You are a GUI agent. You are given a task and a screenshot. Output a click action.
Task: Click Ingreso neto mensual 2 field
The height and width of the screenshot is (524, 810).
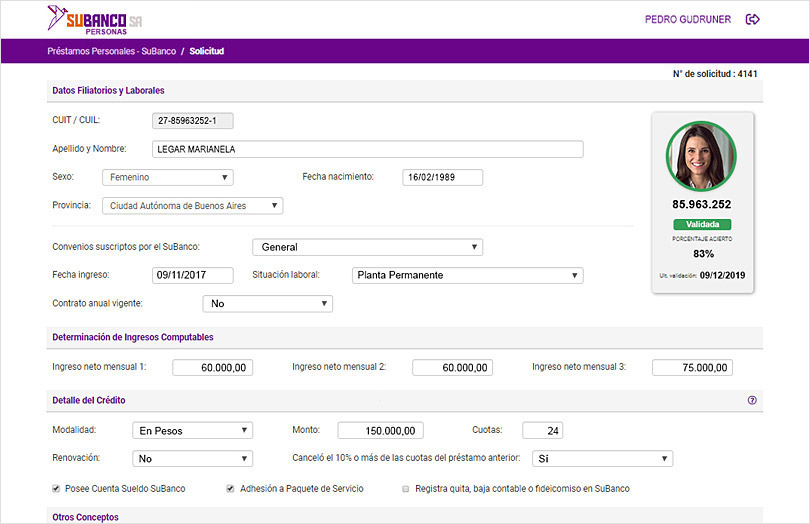tap(453, 367)
